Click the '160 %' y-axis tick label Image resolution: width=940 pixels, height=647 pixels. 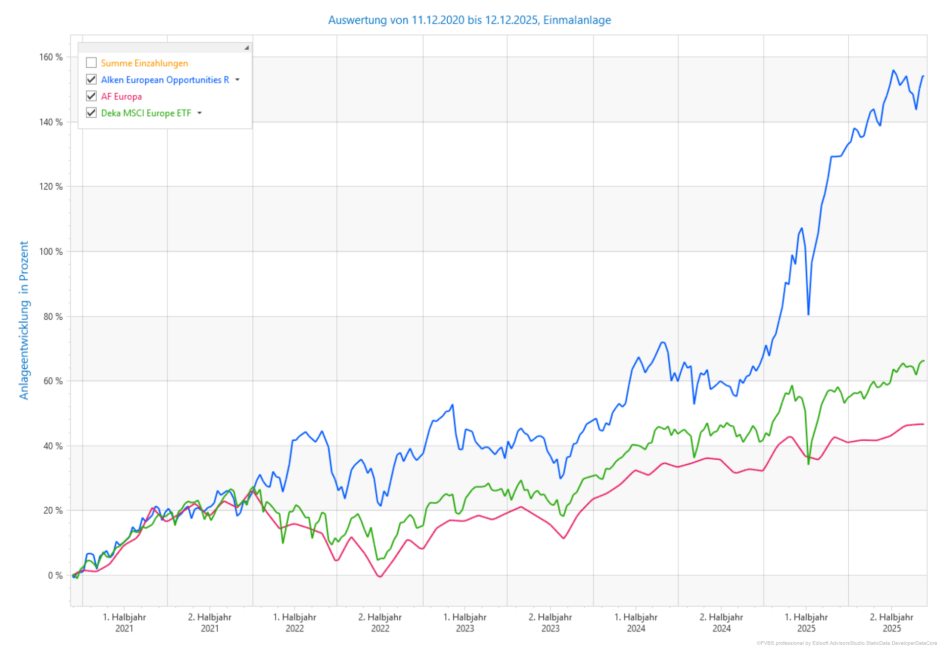(x=51, y=57)
